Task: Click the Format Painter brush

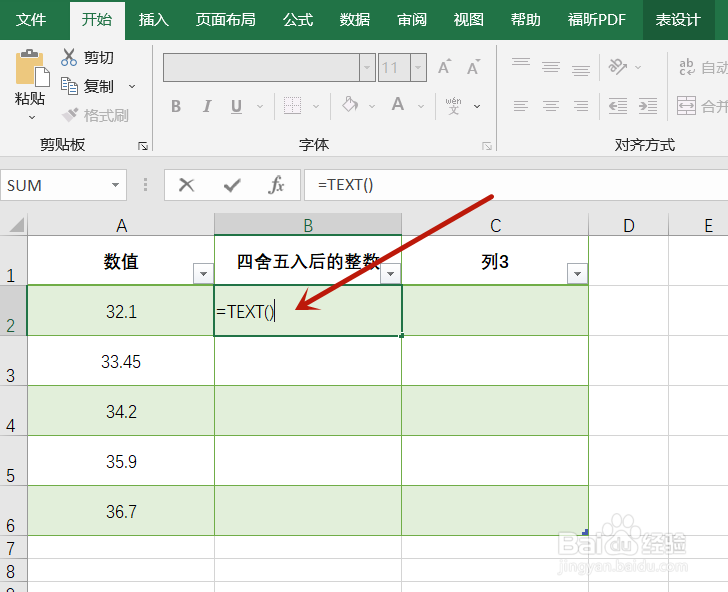Action: 70,115
